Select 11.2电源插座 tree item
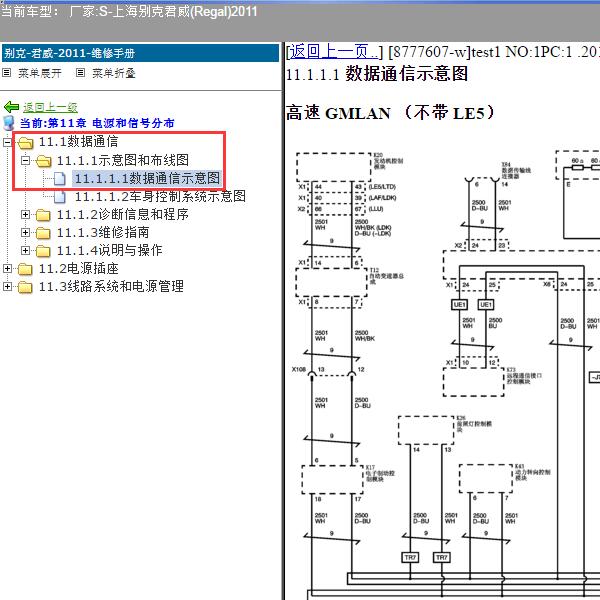600x600 pixels. [78, 268]
